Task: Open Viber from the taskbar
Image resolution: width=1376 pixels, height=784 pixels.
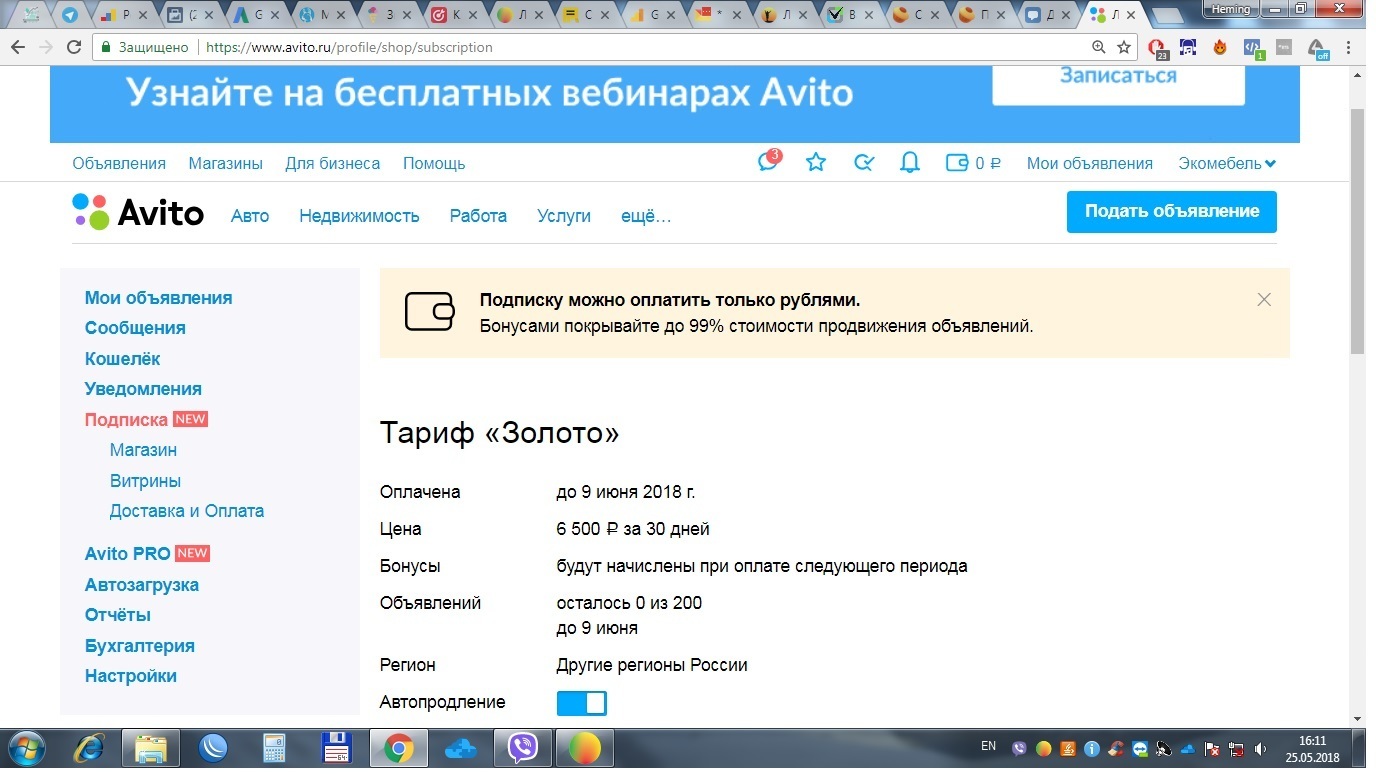Action: click(522, 748)
